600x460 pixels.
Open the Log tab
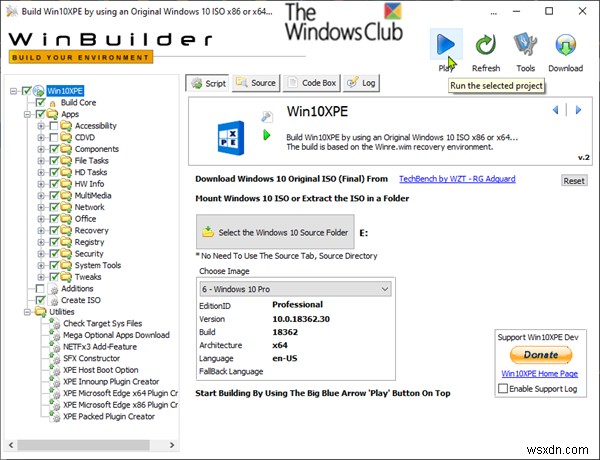click(x=361, y=83)
